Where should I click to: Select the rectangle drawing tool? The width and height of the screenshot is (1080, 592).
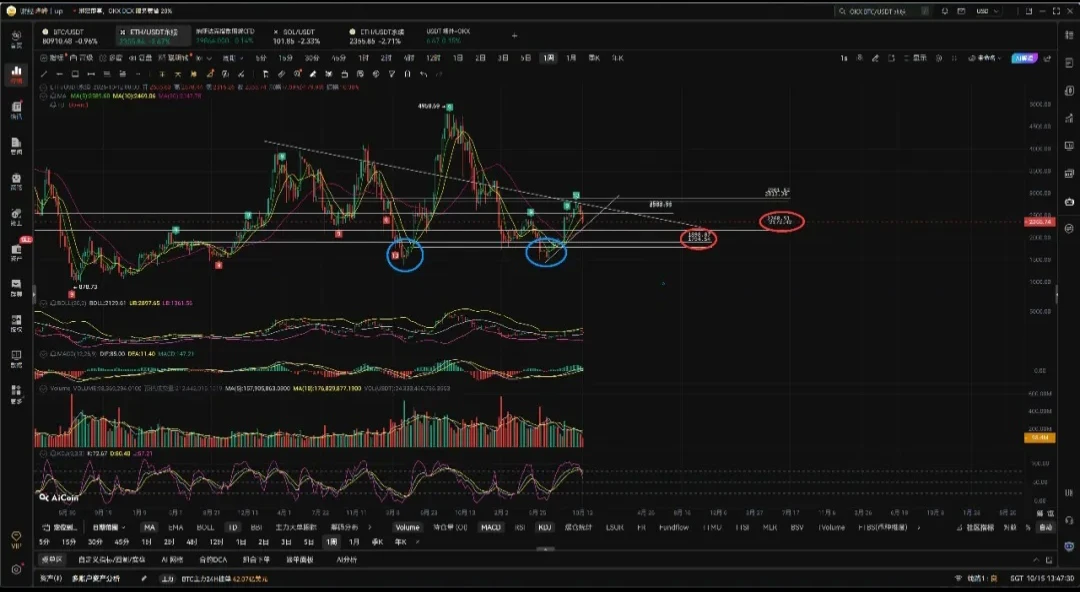click(x=75, y=74)
